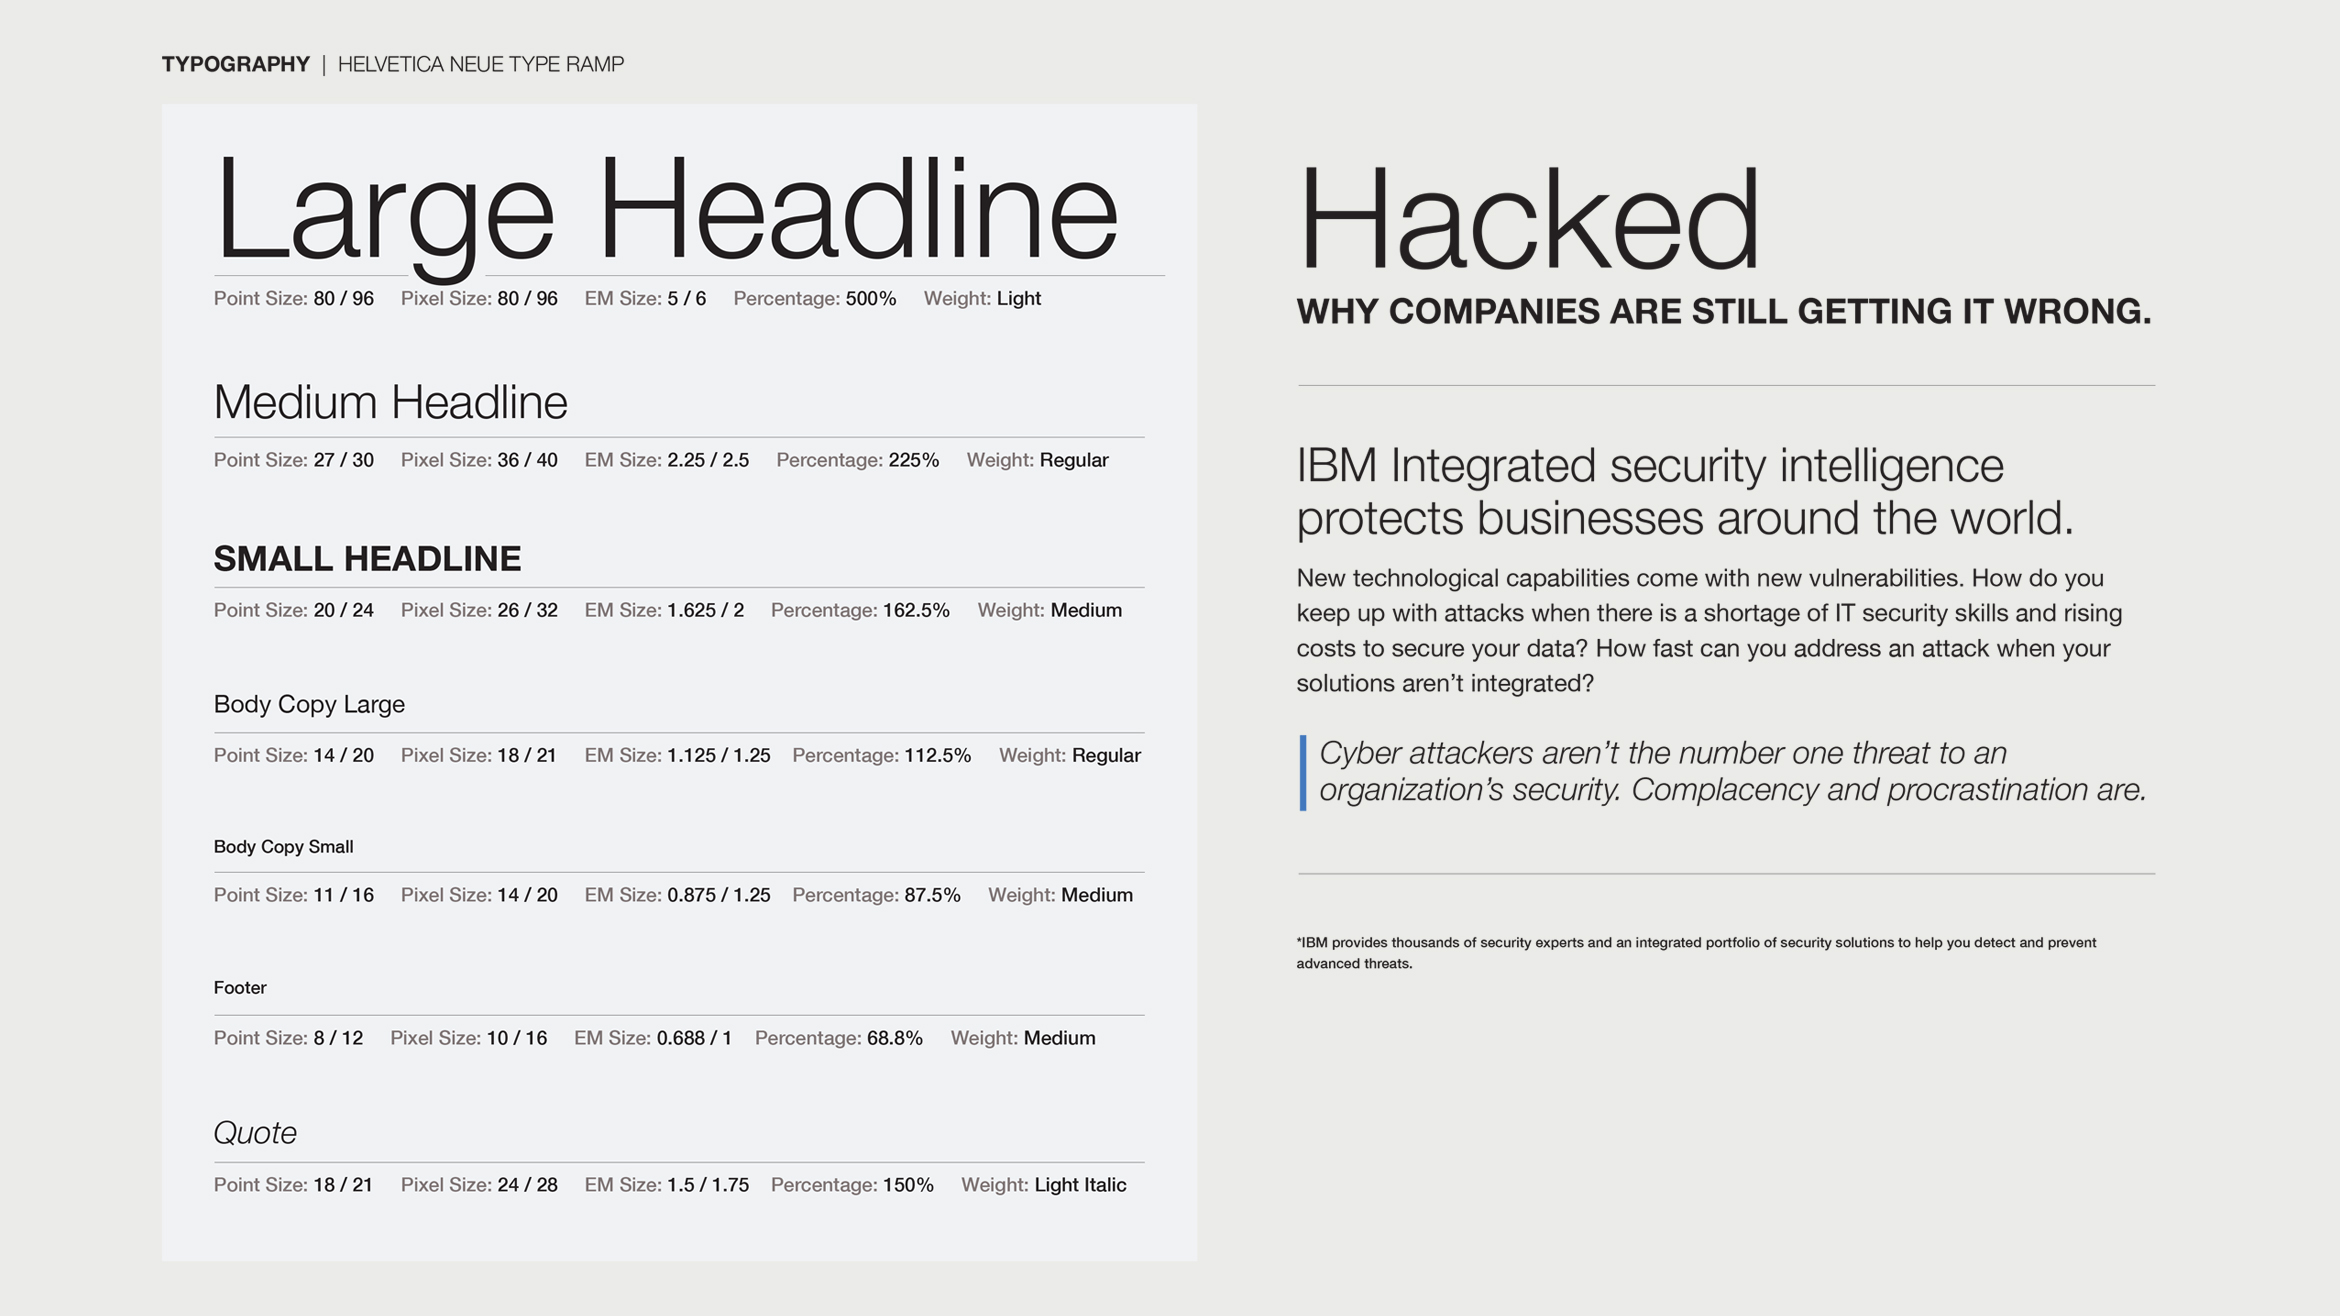Viewport: 2340px width, 1316px height.
Task: Click the SMALL HEADLINE sample text
Action: 368,559
